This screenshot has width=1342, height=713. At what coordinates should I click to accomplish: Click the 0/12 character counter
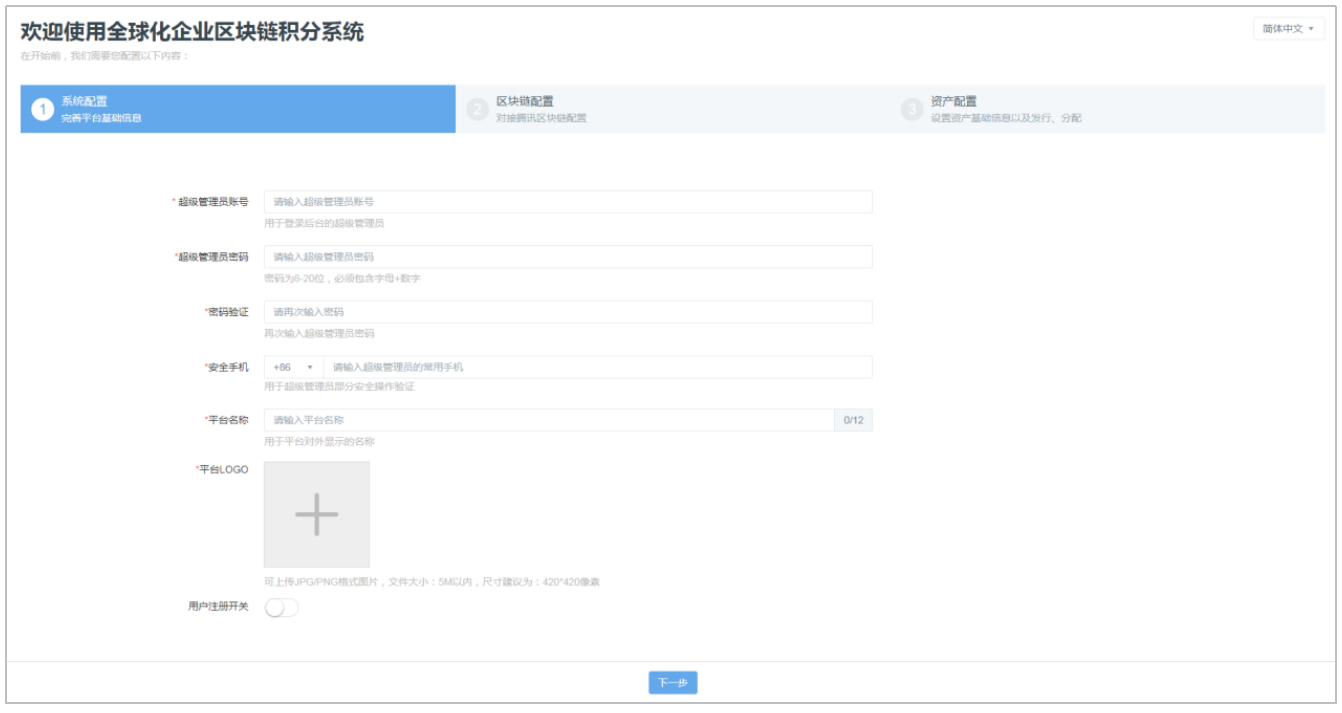(853, 420)
